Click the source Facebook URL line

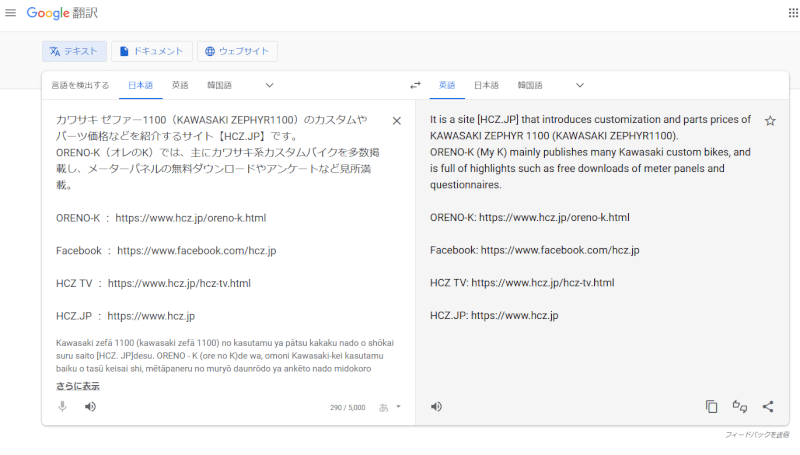[166, 250]
